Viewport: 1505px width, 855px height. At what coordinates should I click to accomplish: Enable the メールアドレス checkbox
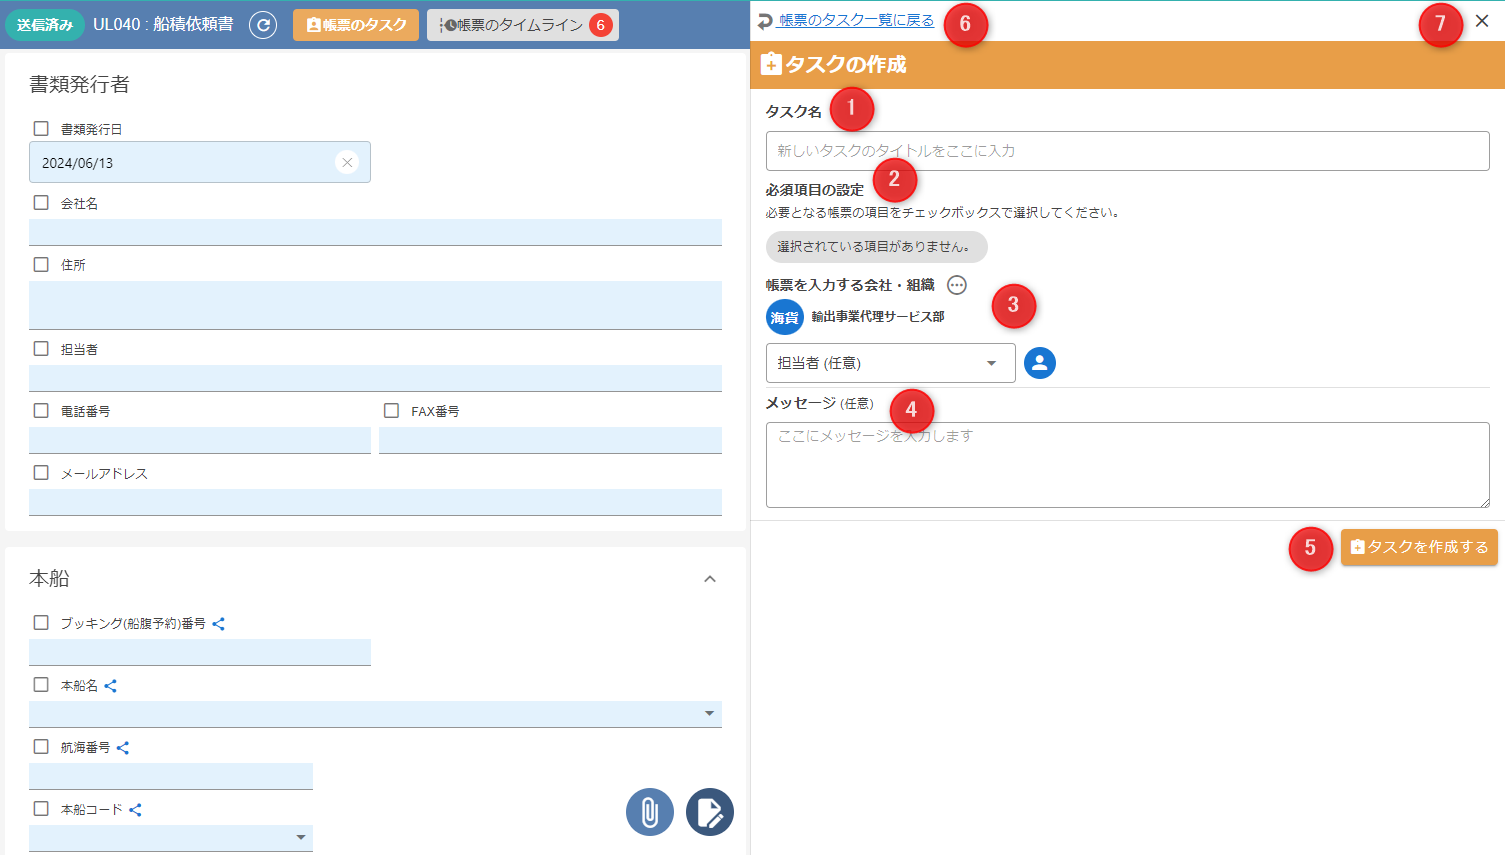41,473
